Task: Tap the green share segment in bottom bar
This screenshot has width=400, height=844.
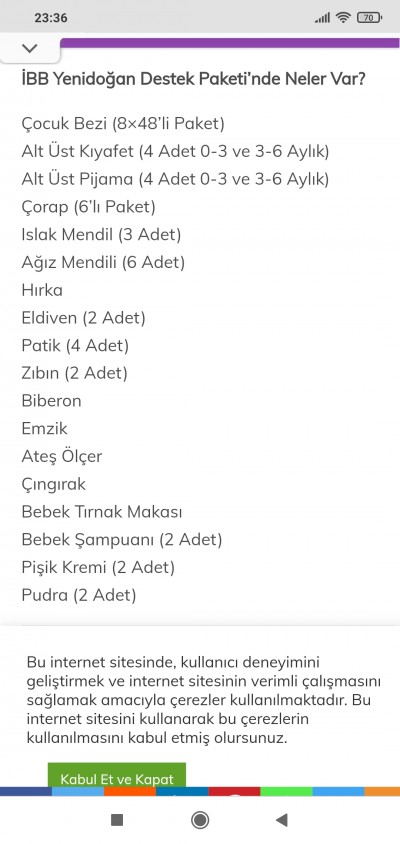Action: coord(286,792)
